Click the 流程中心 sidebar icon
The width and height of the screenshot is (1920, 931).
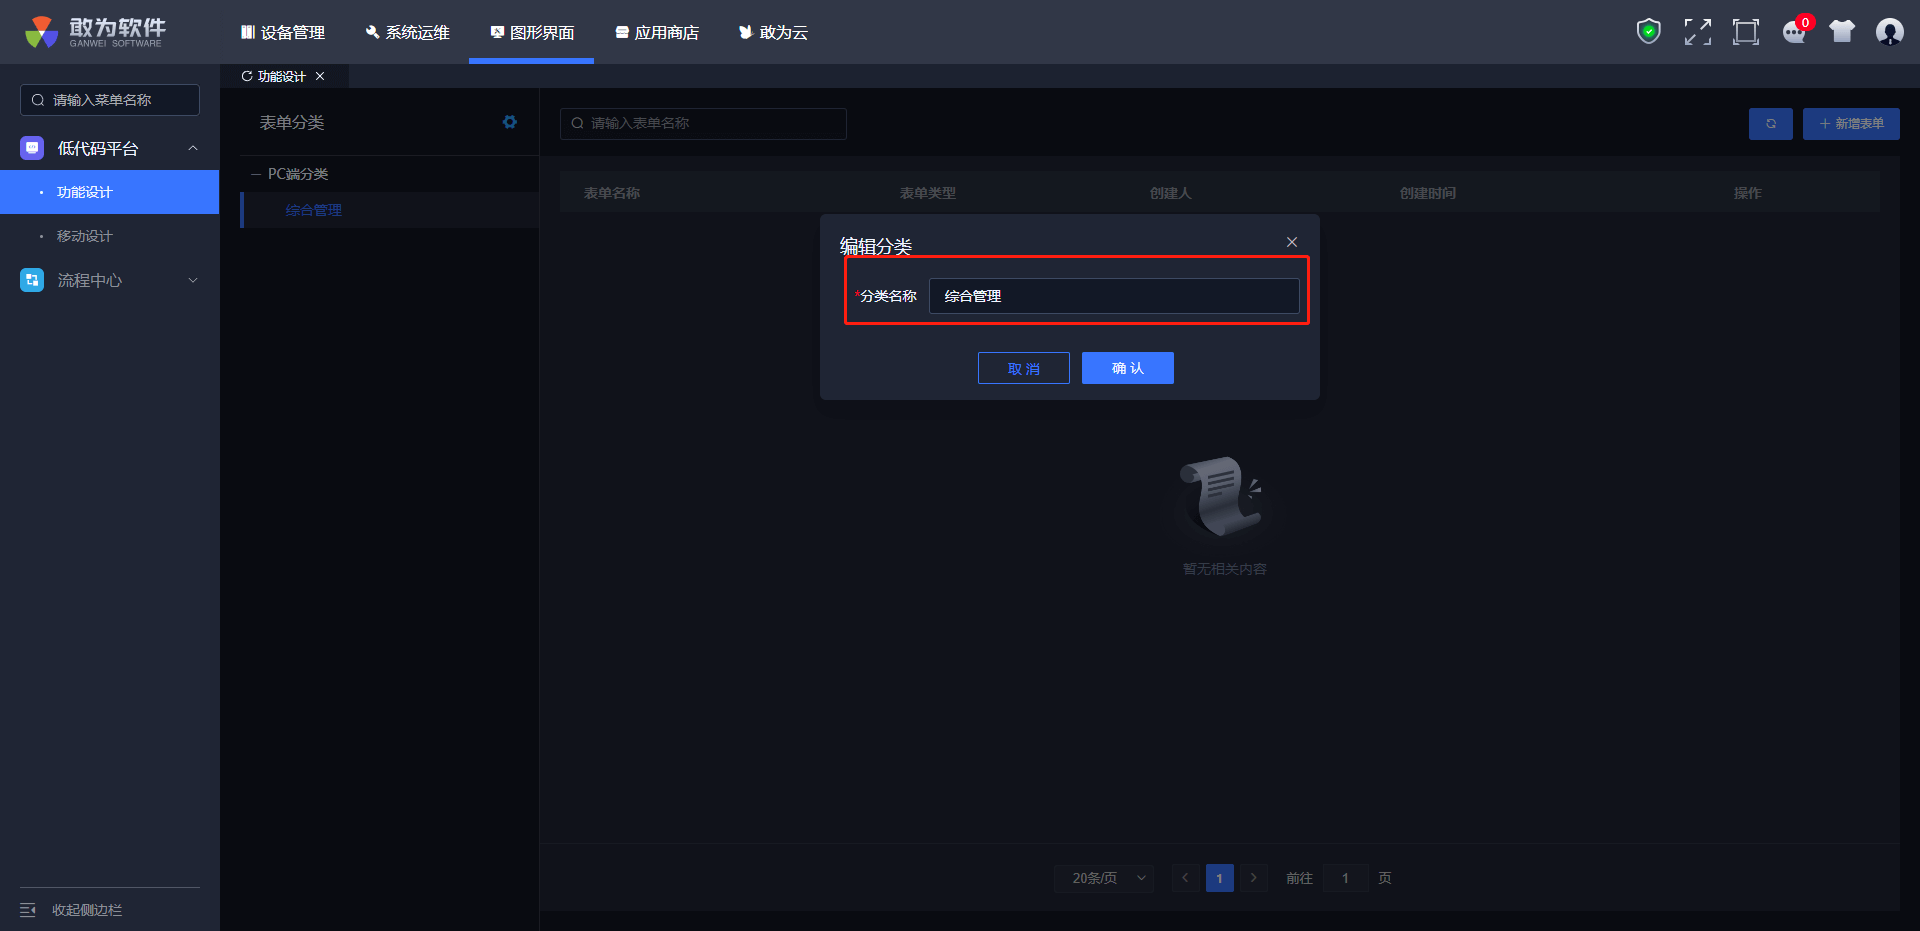click(x=32, y=280)
